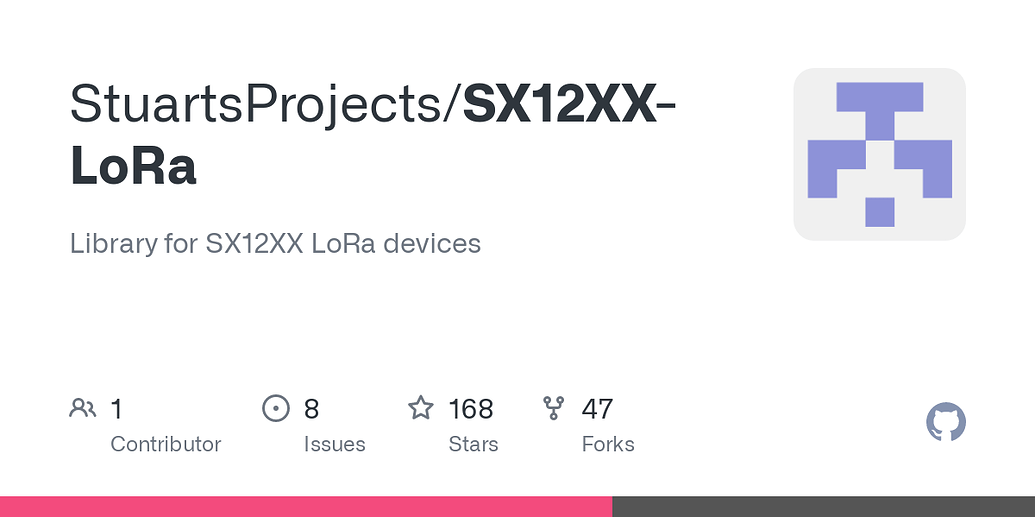
Task: Select the Stars label
Action: [x=473, y=444]
